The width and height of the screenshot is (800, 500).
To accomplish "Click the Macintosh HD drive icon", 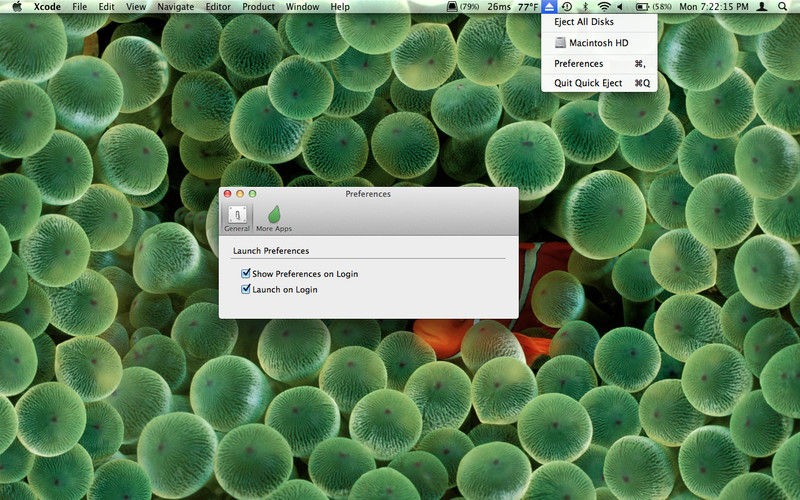I will (x=560, y=43).
